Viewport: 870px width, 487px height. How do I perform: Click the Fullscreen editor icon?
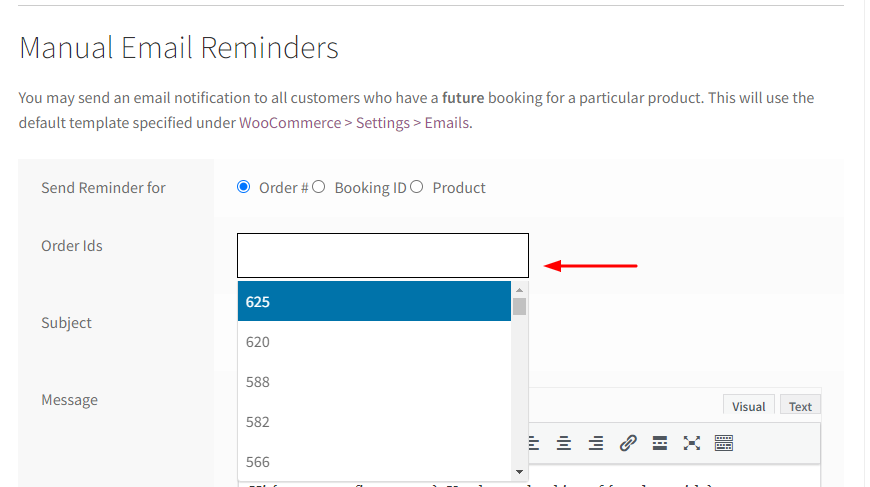pyautogui.click(x=692, y=443)
